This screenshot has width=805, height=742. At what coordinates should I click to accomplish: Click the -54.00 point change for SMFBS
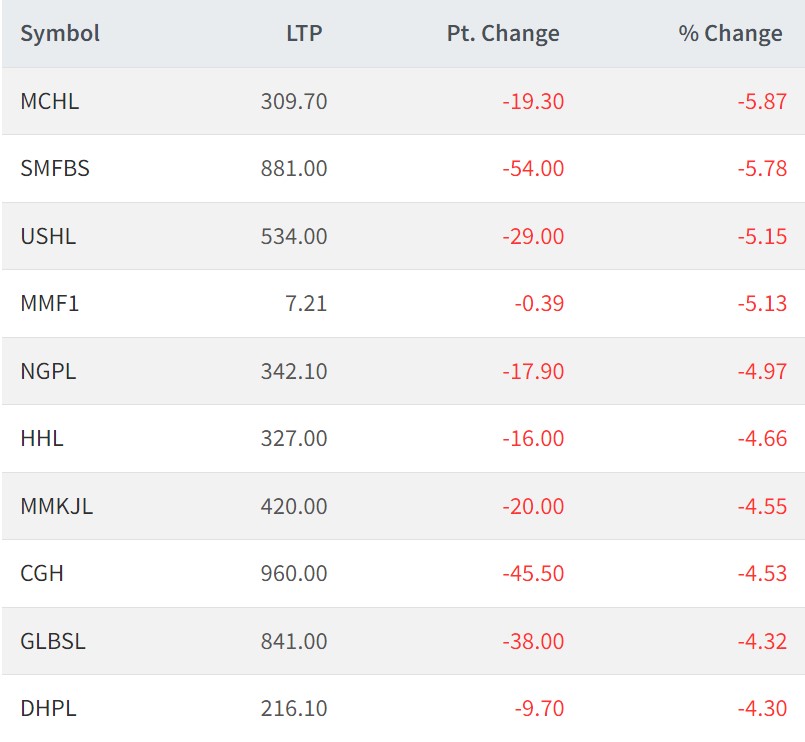(x=533, y=168)
